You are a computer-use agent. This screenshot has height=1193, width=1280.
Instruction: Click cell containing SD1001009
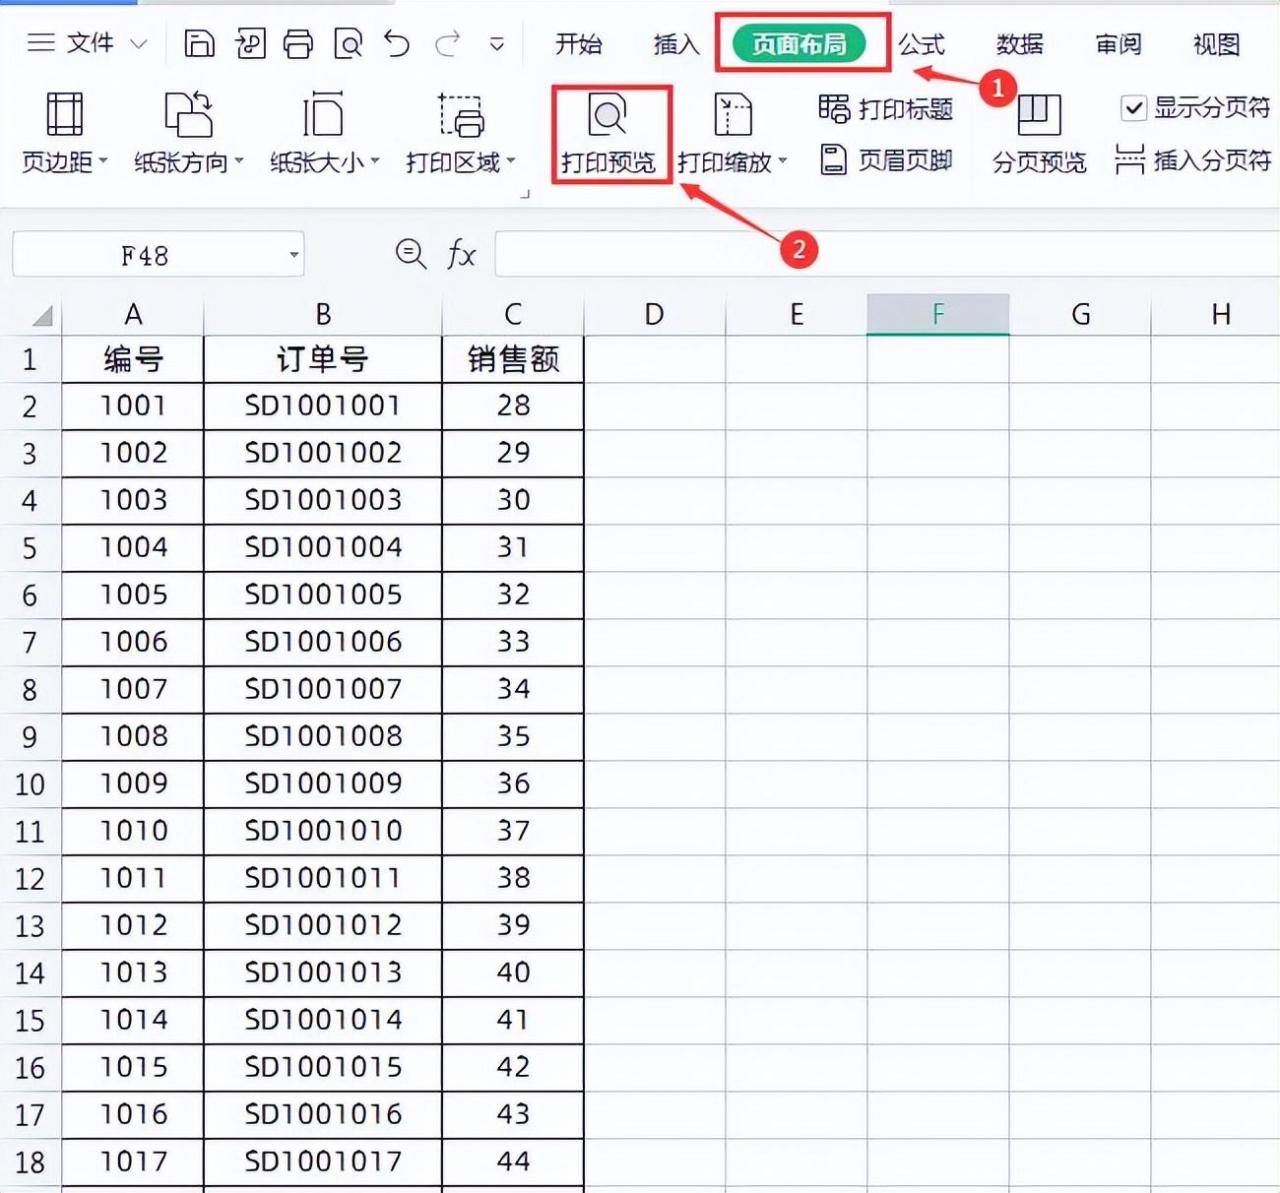click(323, 784)
